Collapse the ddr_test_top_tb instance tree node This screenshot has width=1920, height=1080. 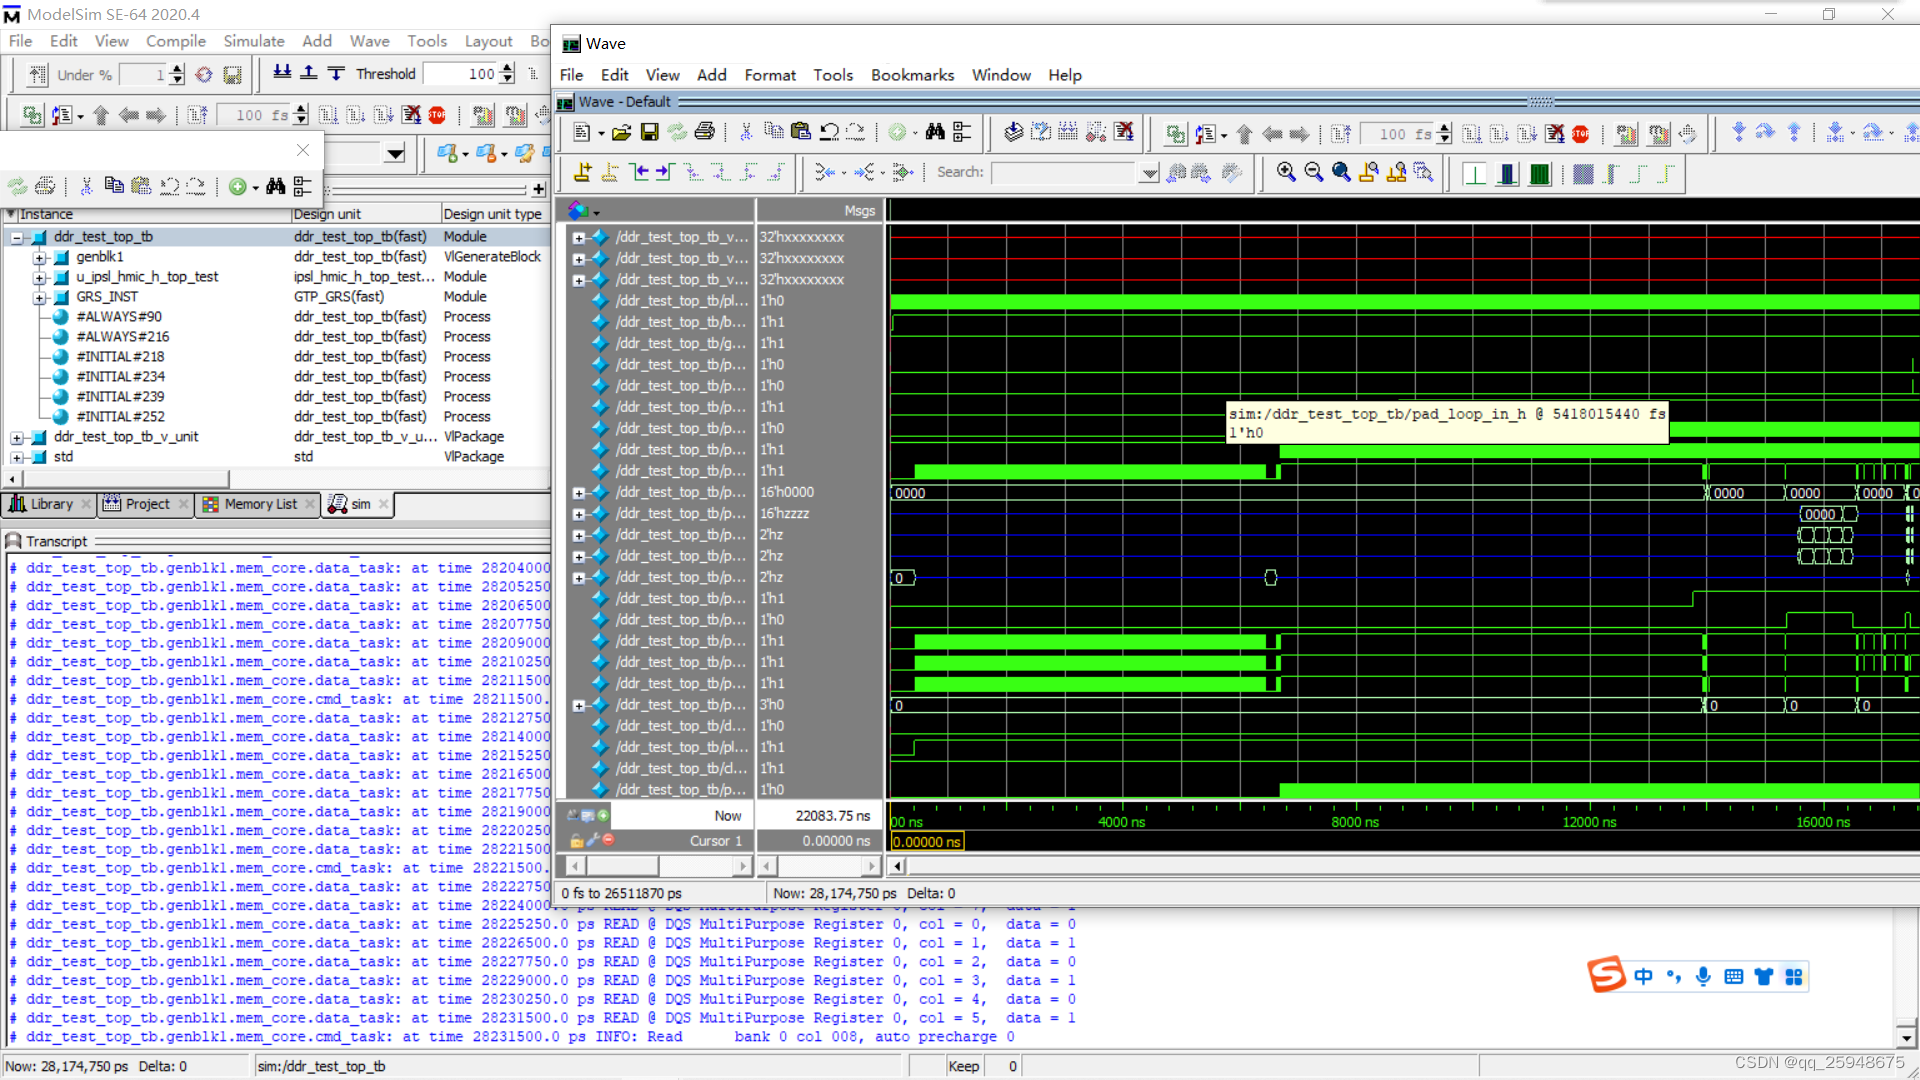tap(17, 237)
